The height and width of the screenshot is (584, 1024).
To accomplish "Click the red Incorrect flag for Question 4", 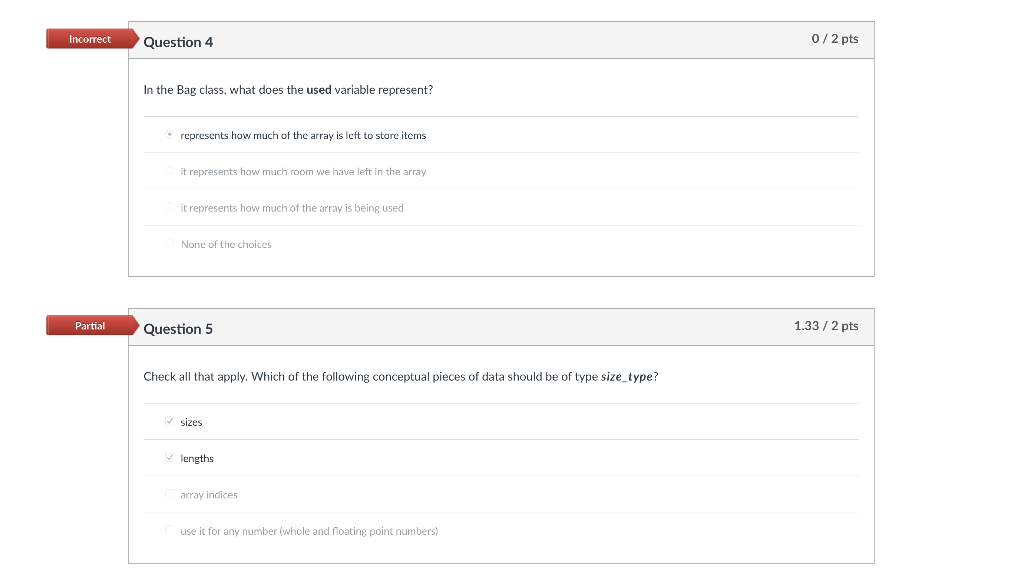I will click(x=89, y=39).
